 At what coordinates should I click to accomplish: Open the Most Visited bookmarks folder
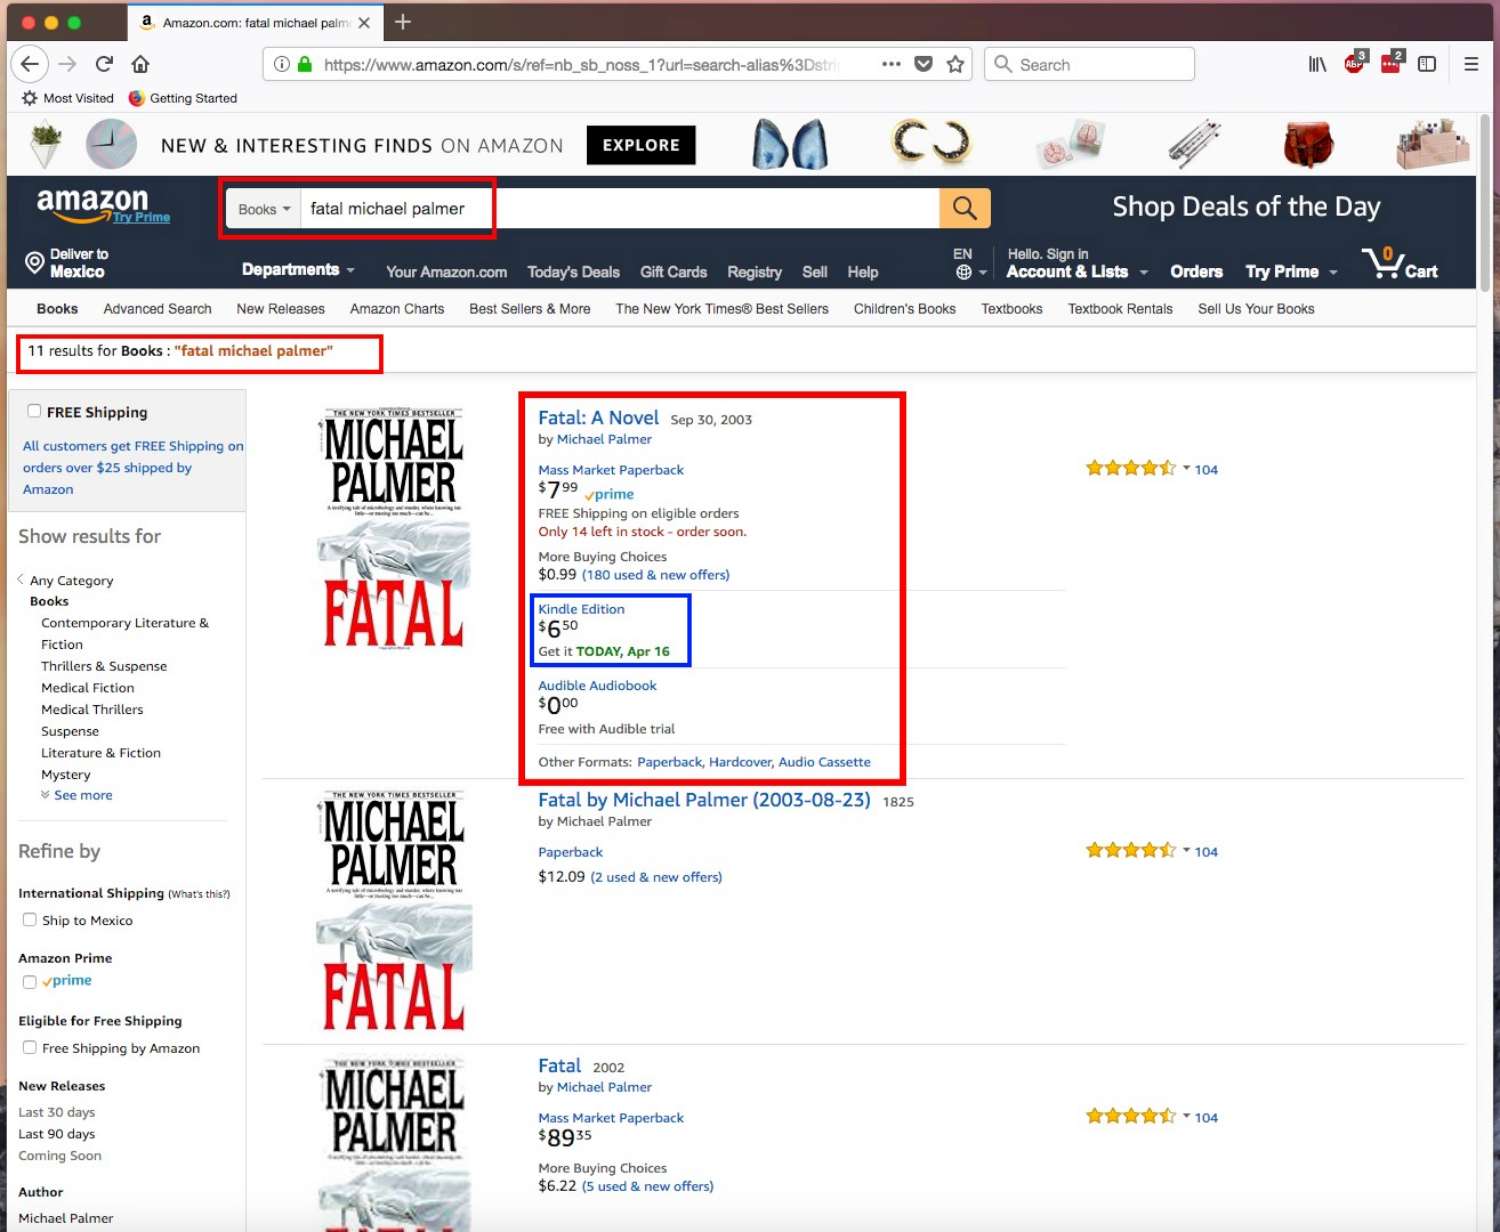click(x=68, y=98)
